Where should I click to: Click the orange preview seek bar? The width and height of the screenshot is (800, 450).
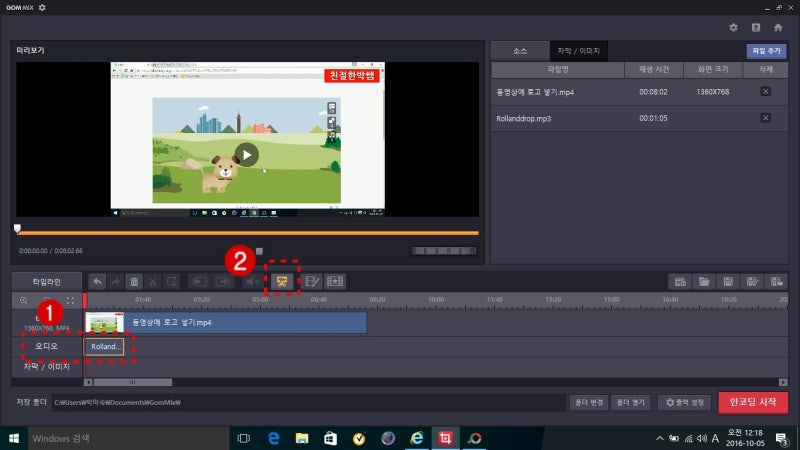point(248,233)
